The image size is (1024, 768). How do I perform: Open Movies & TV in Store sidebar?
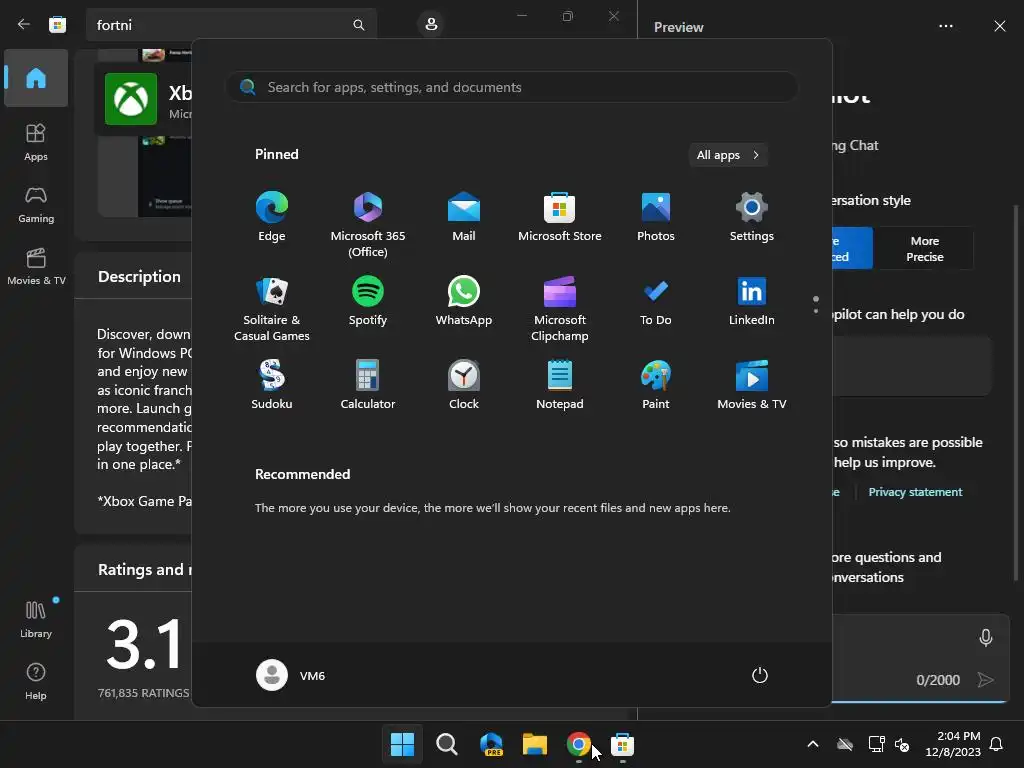tap(36, 266)
